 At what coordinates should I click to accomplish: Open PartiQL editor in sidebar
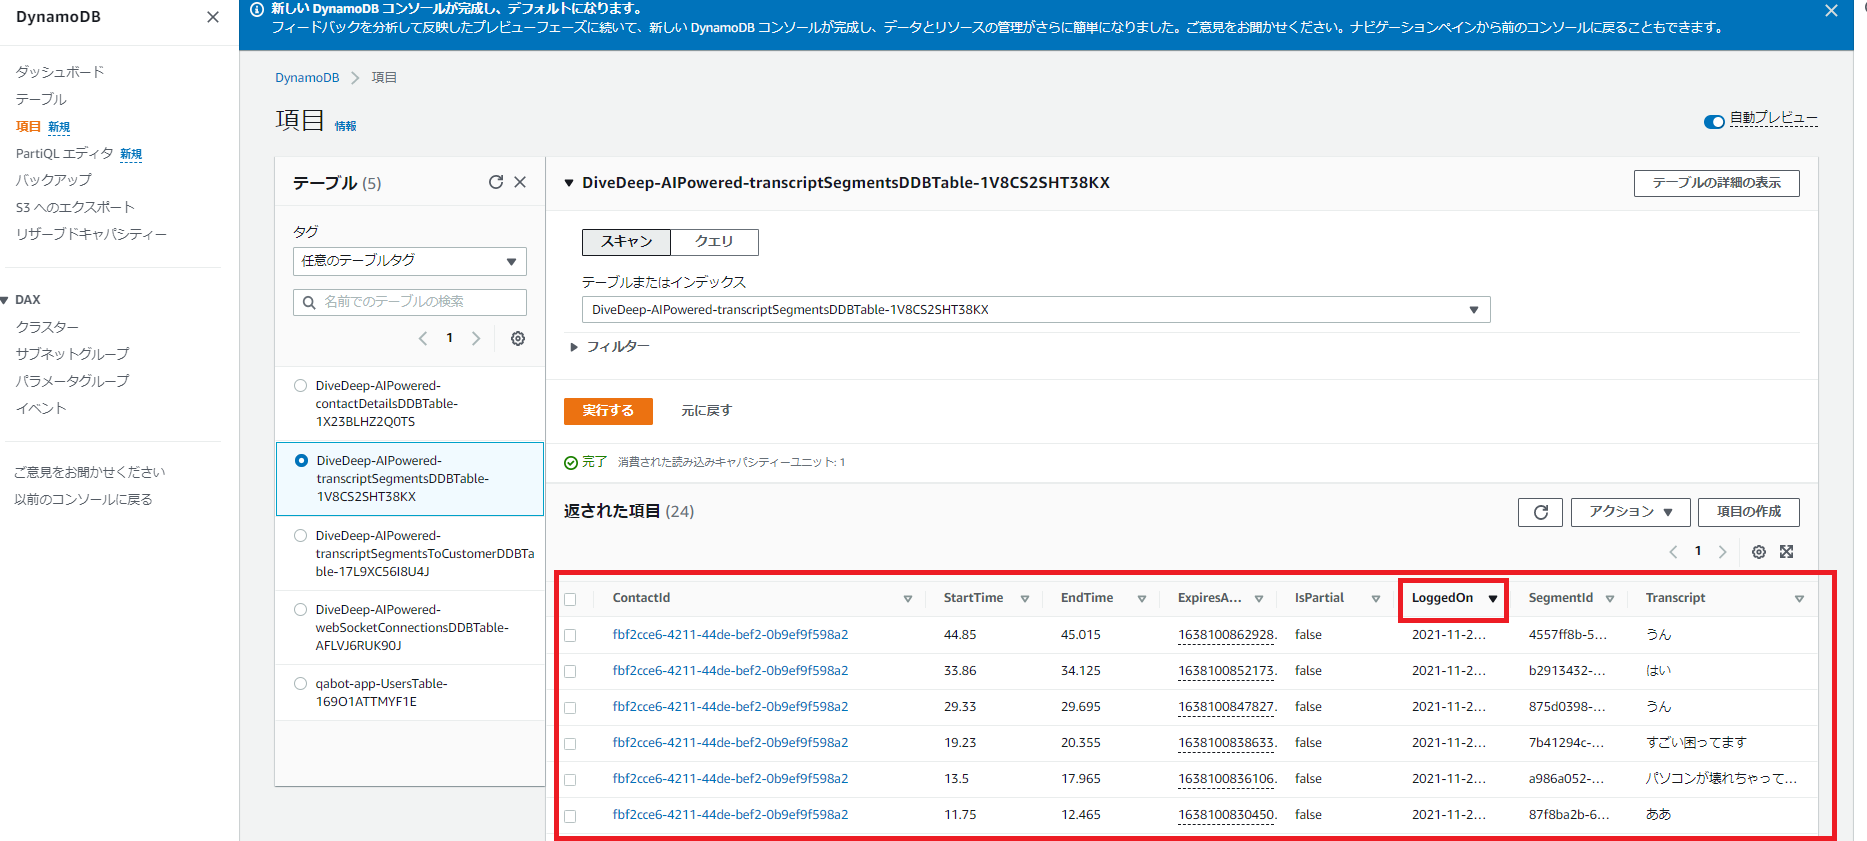tap(65, 154)
